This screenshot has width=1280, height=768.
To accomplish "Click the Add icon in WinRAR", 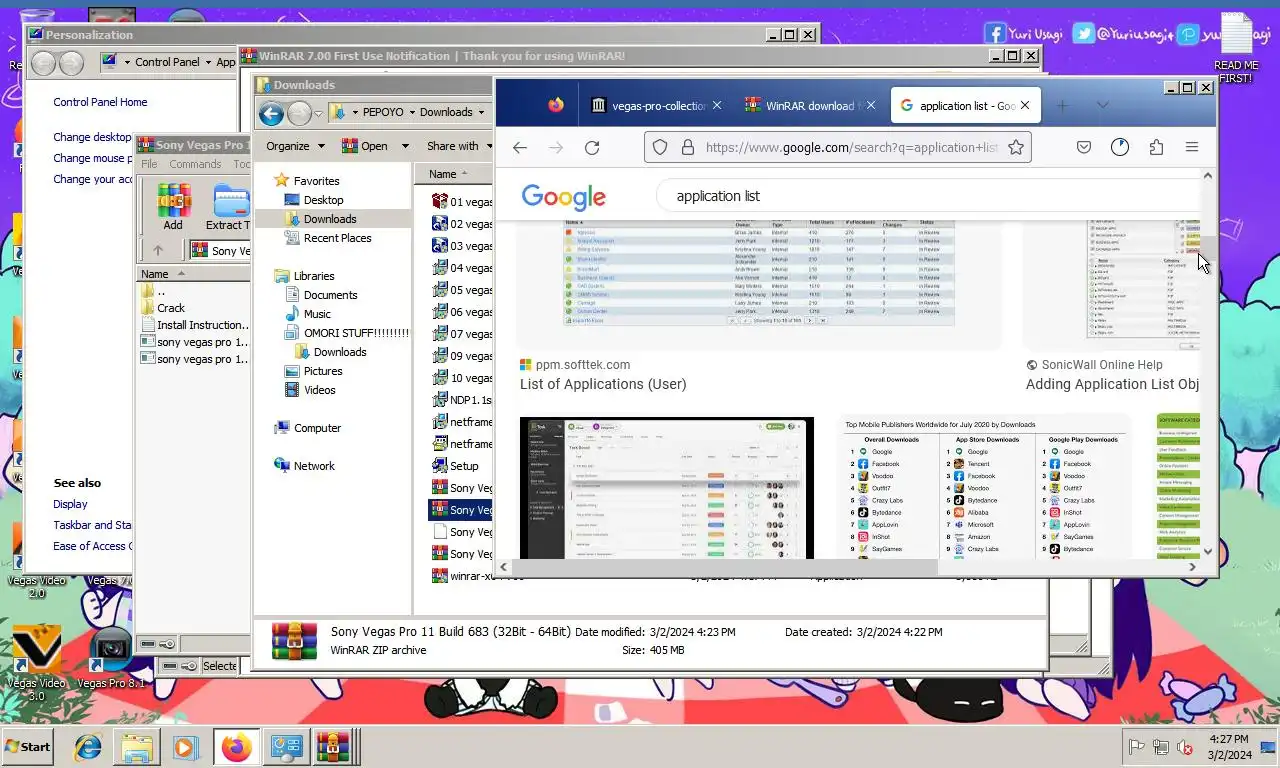I will point(173,207).
